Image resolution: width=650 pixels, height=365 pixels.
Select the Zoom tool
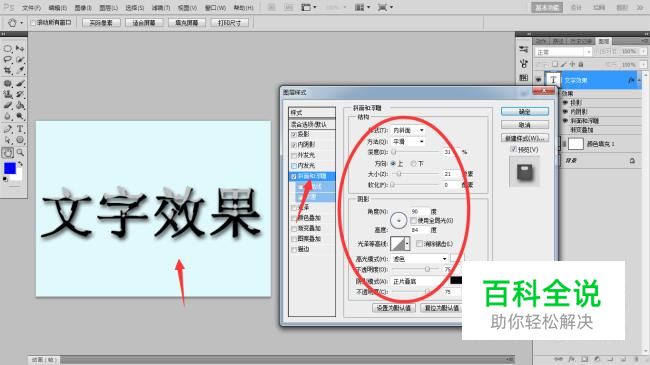20,153
